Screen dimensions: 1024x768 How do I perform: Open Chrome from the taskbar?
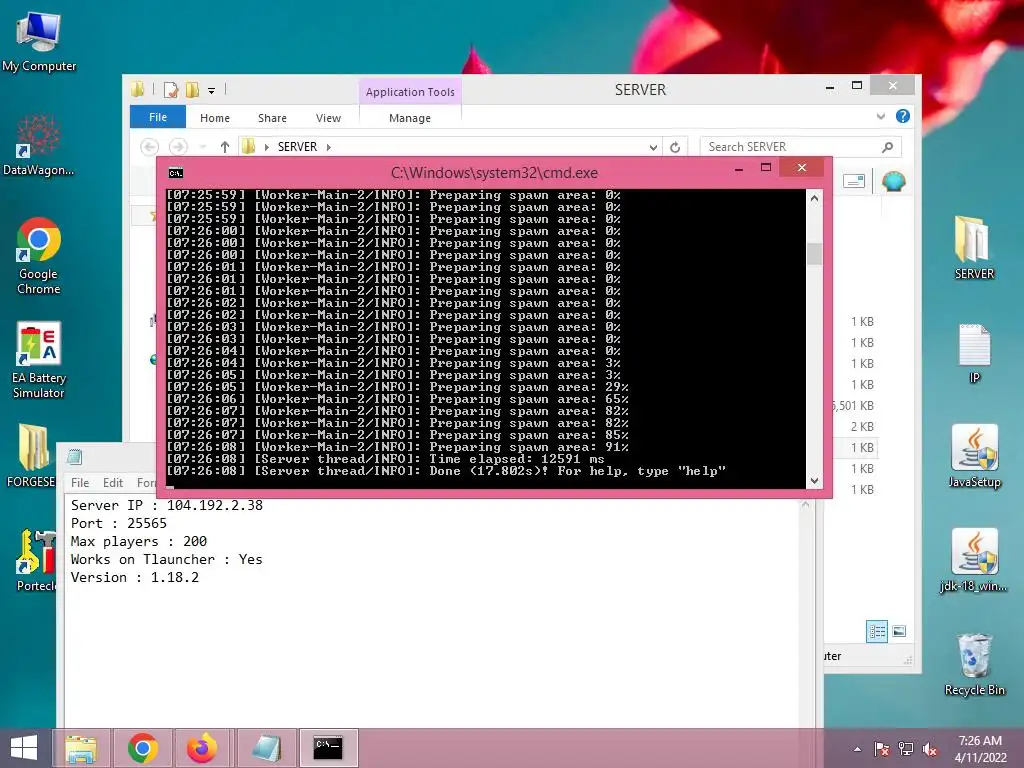click(142, 748)
